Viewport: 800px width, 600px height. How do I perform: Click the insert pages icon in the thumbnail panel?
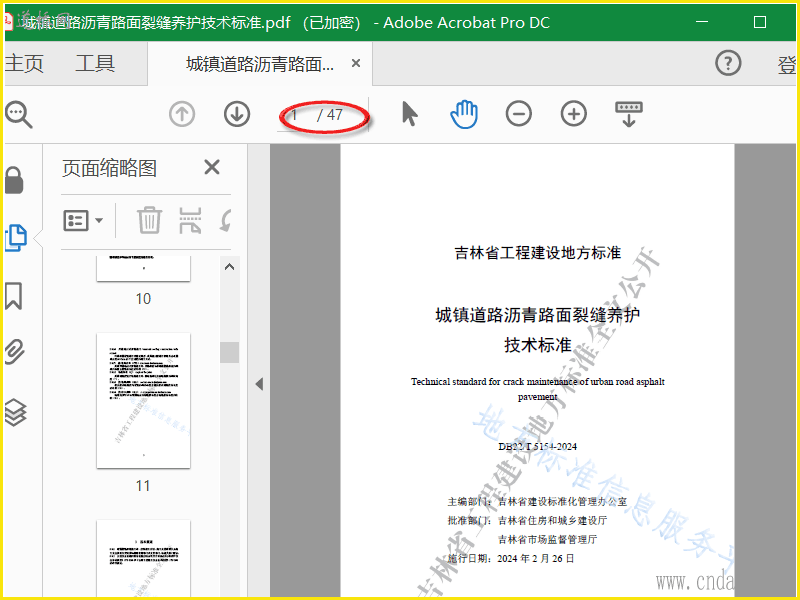tap(190, 220)
